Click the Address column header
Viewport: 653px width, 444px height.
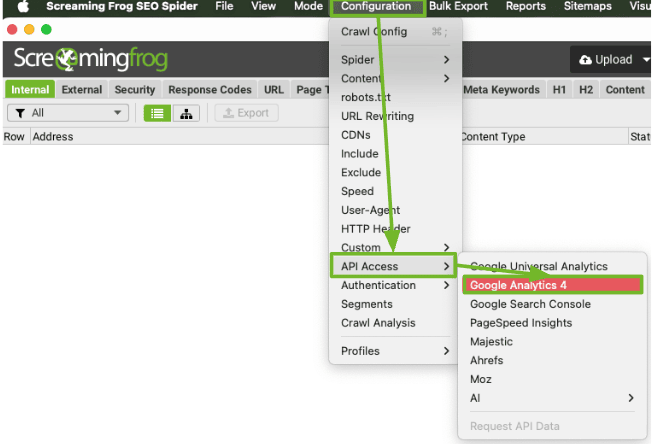(x=52, y=137)
